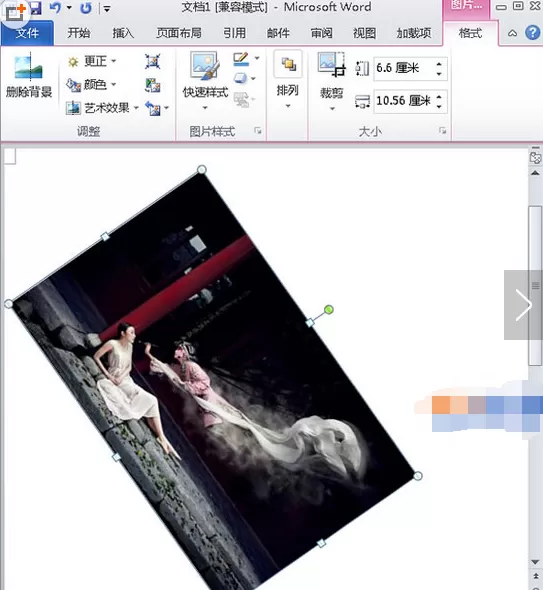This screenshot has height=590, width=543.
Task: Click the vertical scrollbar down arrow
Action: (535, 562)
